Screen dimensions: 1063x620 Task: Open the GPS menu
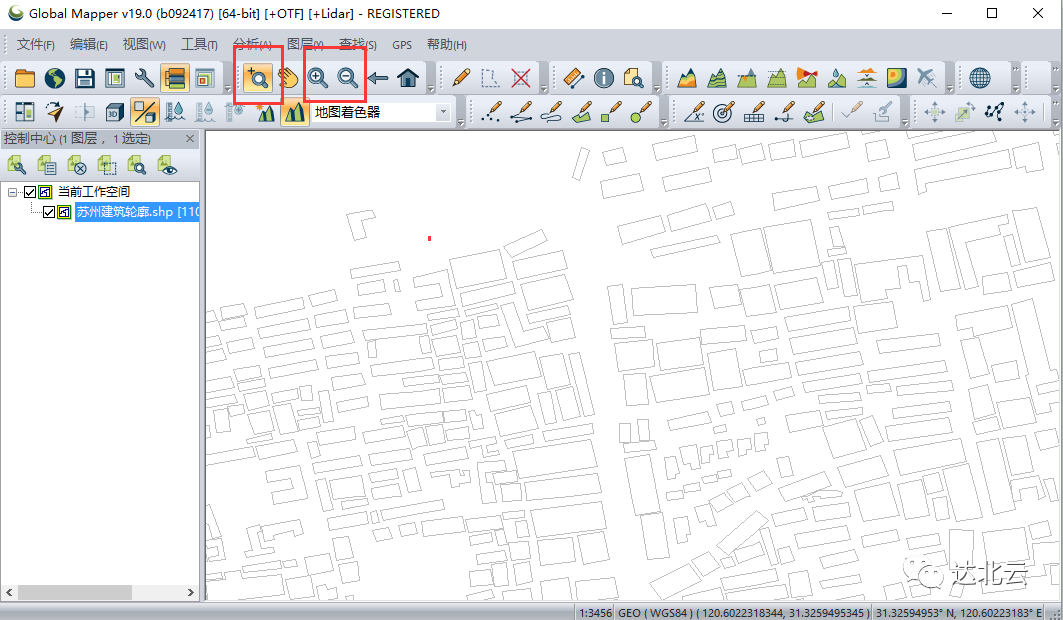[402, 45]
